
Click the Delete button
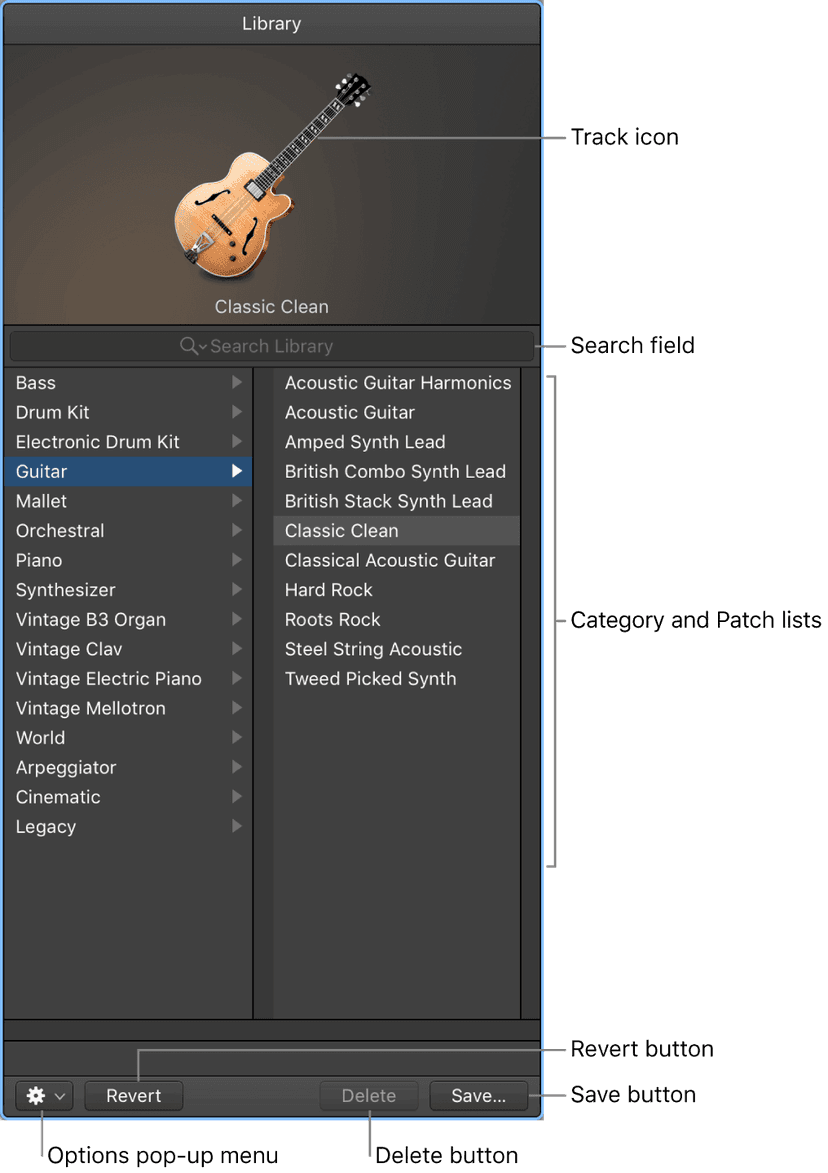tap(369, 1096)
